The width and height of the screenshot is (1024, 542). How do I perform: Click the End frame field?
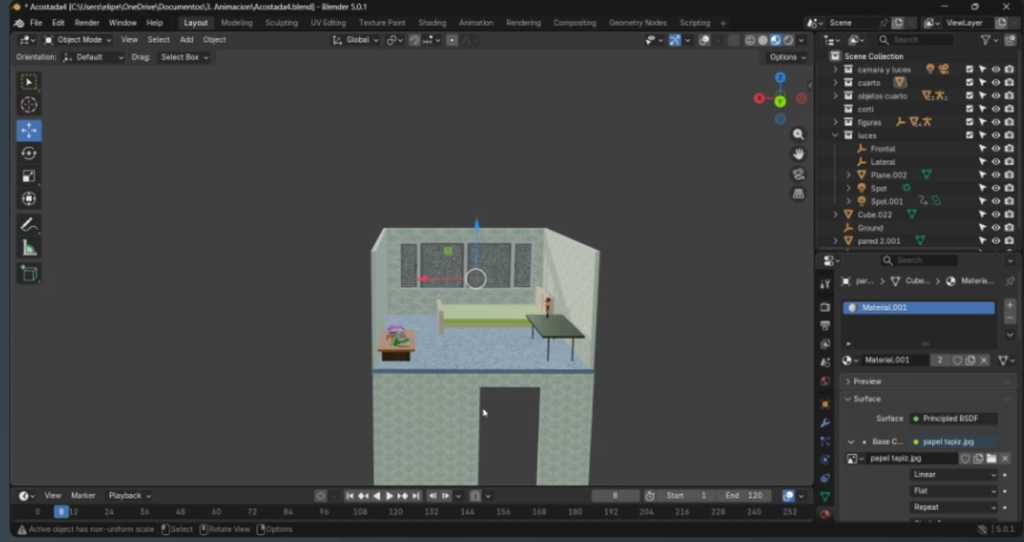742,495
